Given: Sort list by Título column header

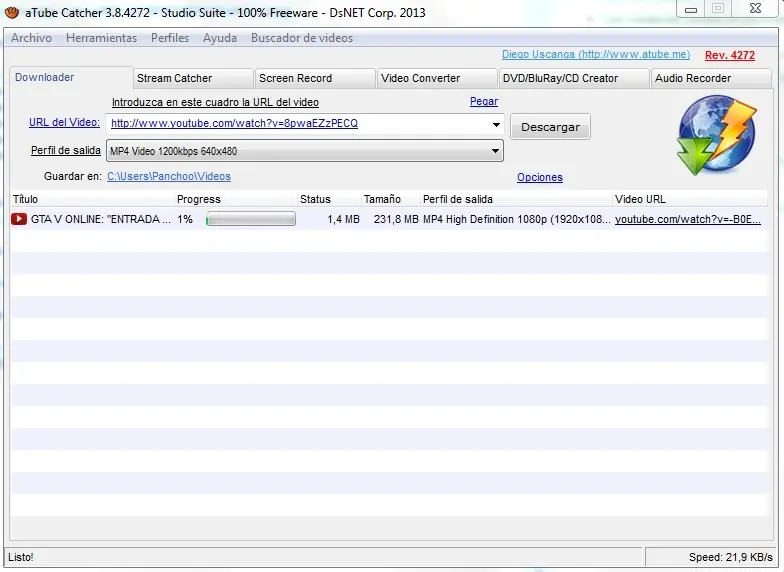Looking at the screenshot, I should pos(92,199).
